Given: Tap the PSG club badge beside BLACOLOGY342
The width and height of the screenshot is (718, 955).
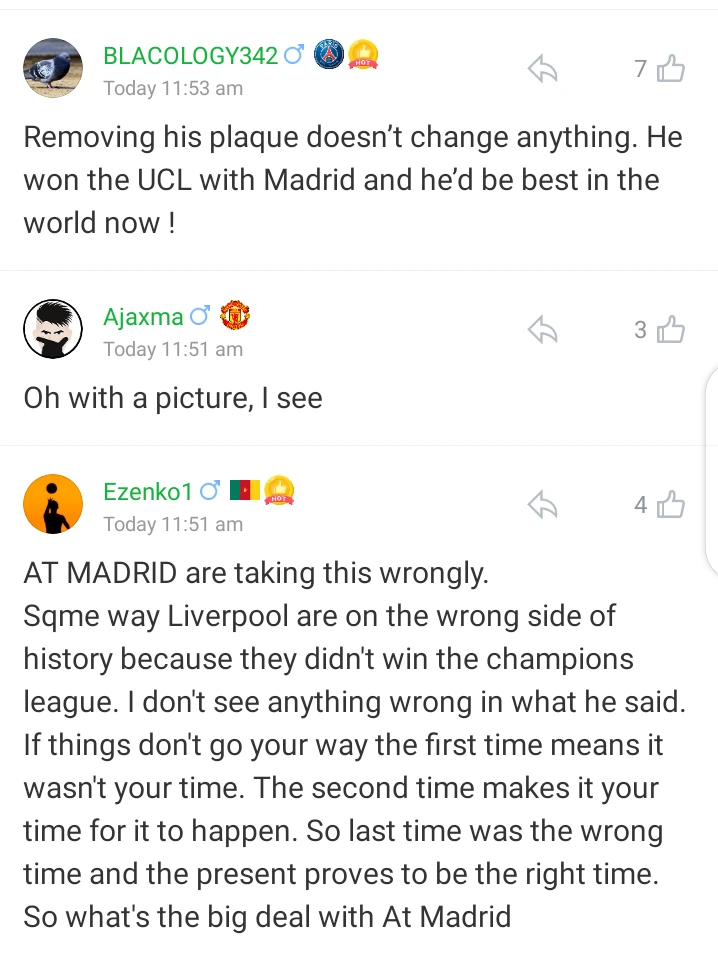Looking at the screenshot, I should click(329, 55).
